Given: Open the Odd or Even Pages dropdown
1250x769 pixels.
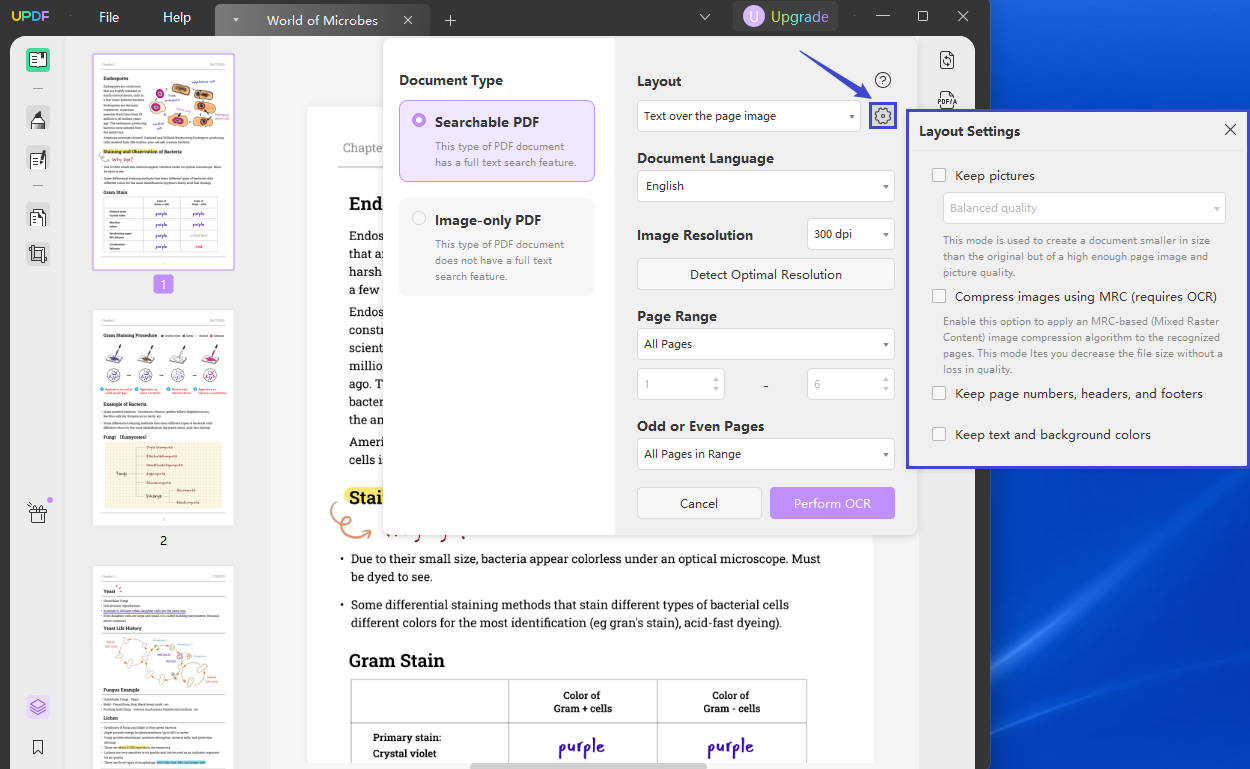Looking at the screenshot, I should [x=765, y=453].
